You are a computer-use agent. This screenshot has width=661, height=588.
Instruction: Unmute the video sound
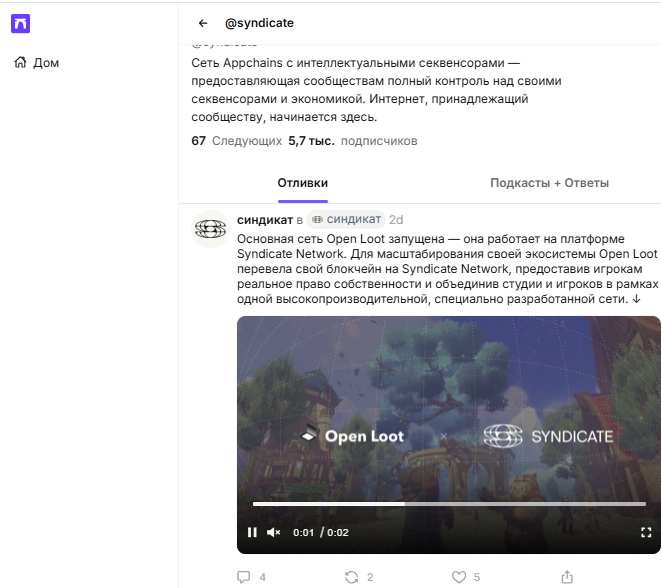pos(274,532)
